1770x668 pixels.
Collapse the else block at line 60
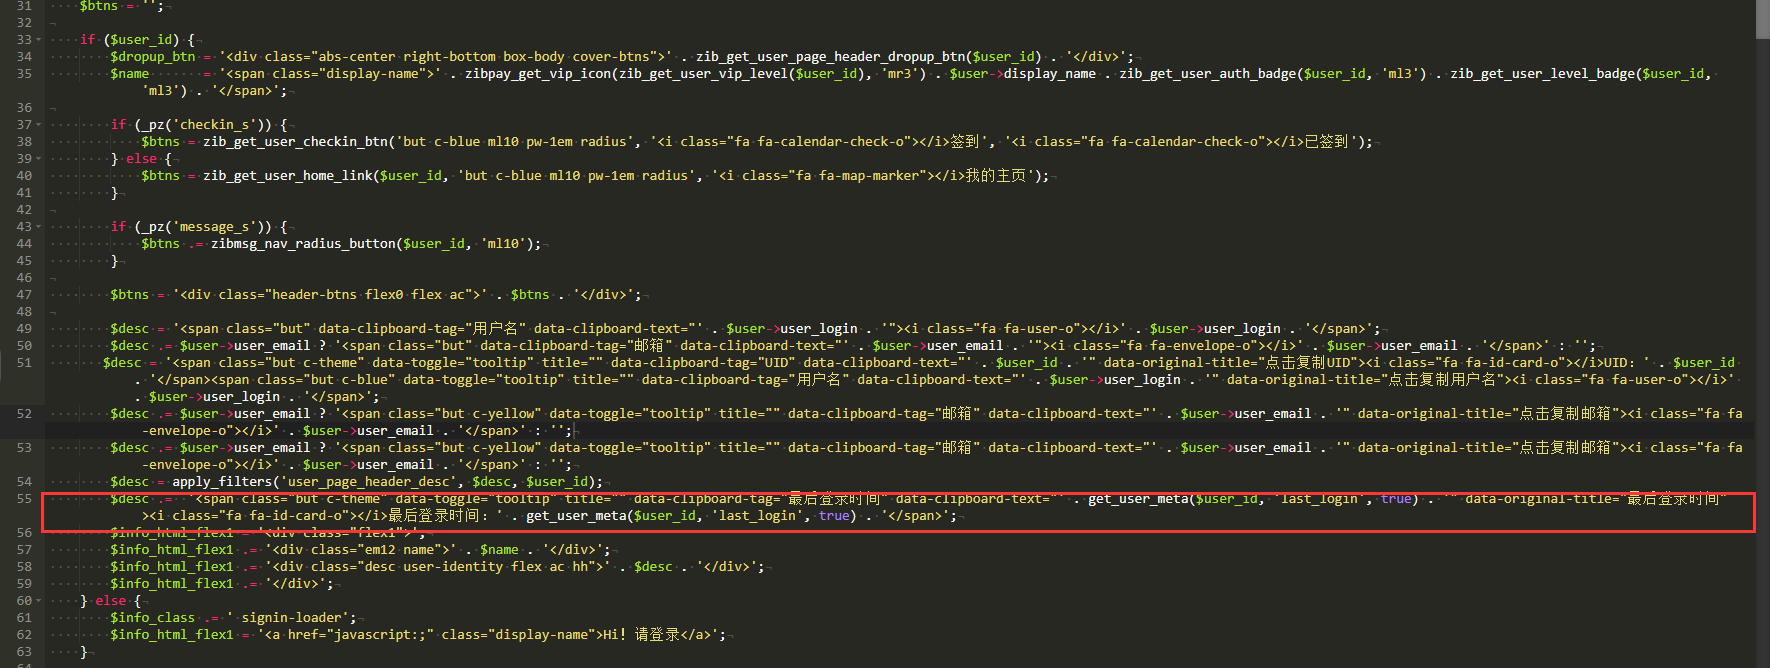(x=39, y=601)
